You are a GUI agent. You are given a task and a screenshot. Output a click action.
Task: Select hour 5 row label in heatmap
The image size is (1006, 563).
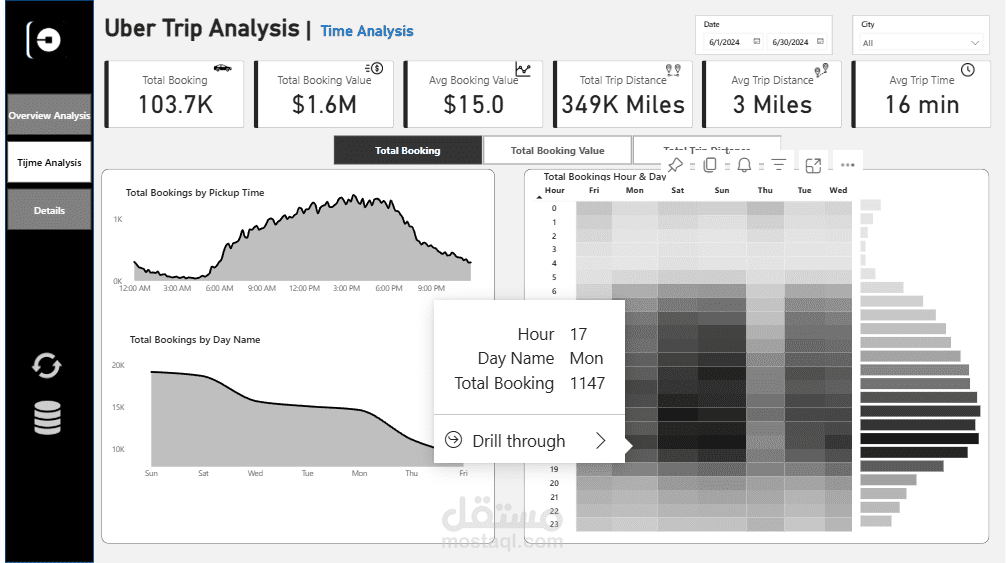pos(554,278)
